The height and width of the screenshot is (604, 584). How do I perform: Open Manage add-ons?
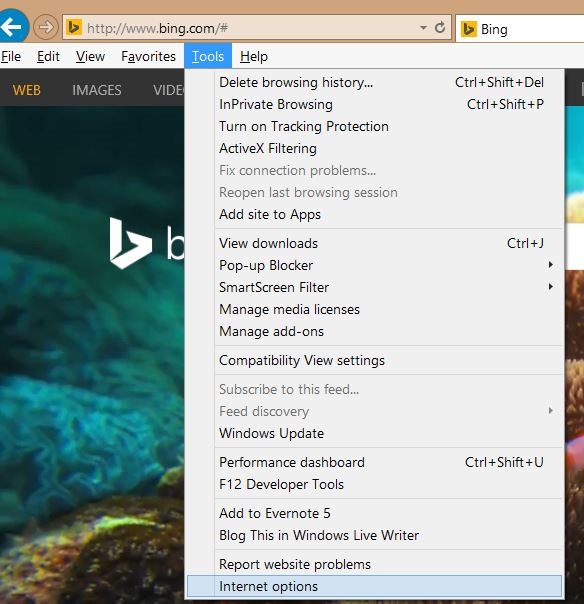374,331
